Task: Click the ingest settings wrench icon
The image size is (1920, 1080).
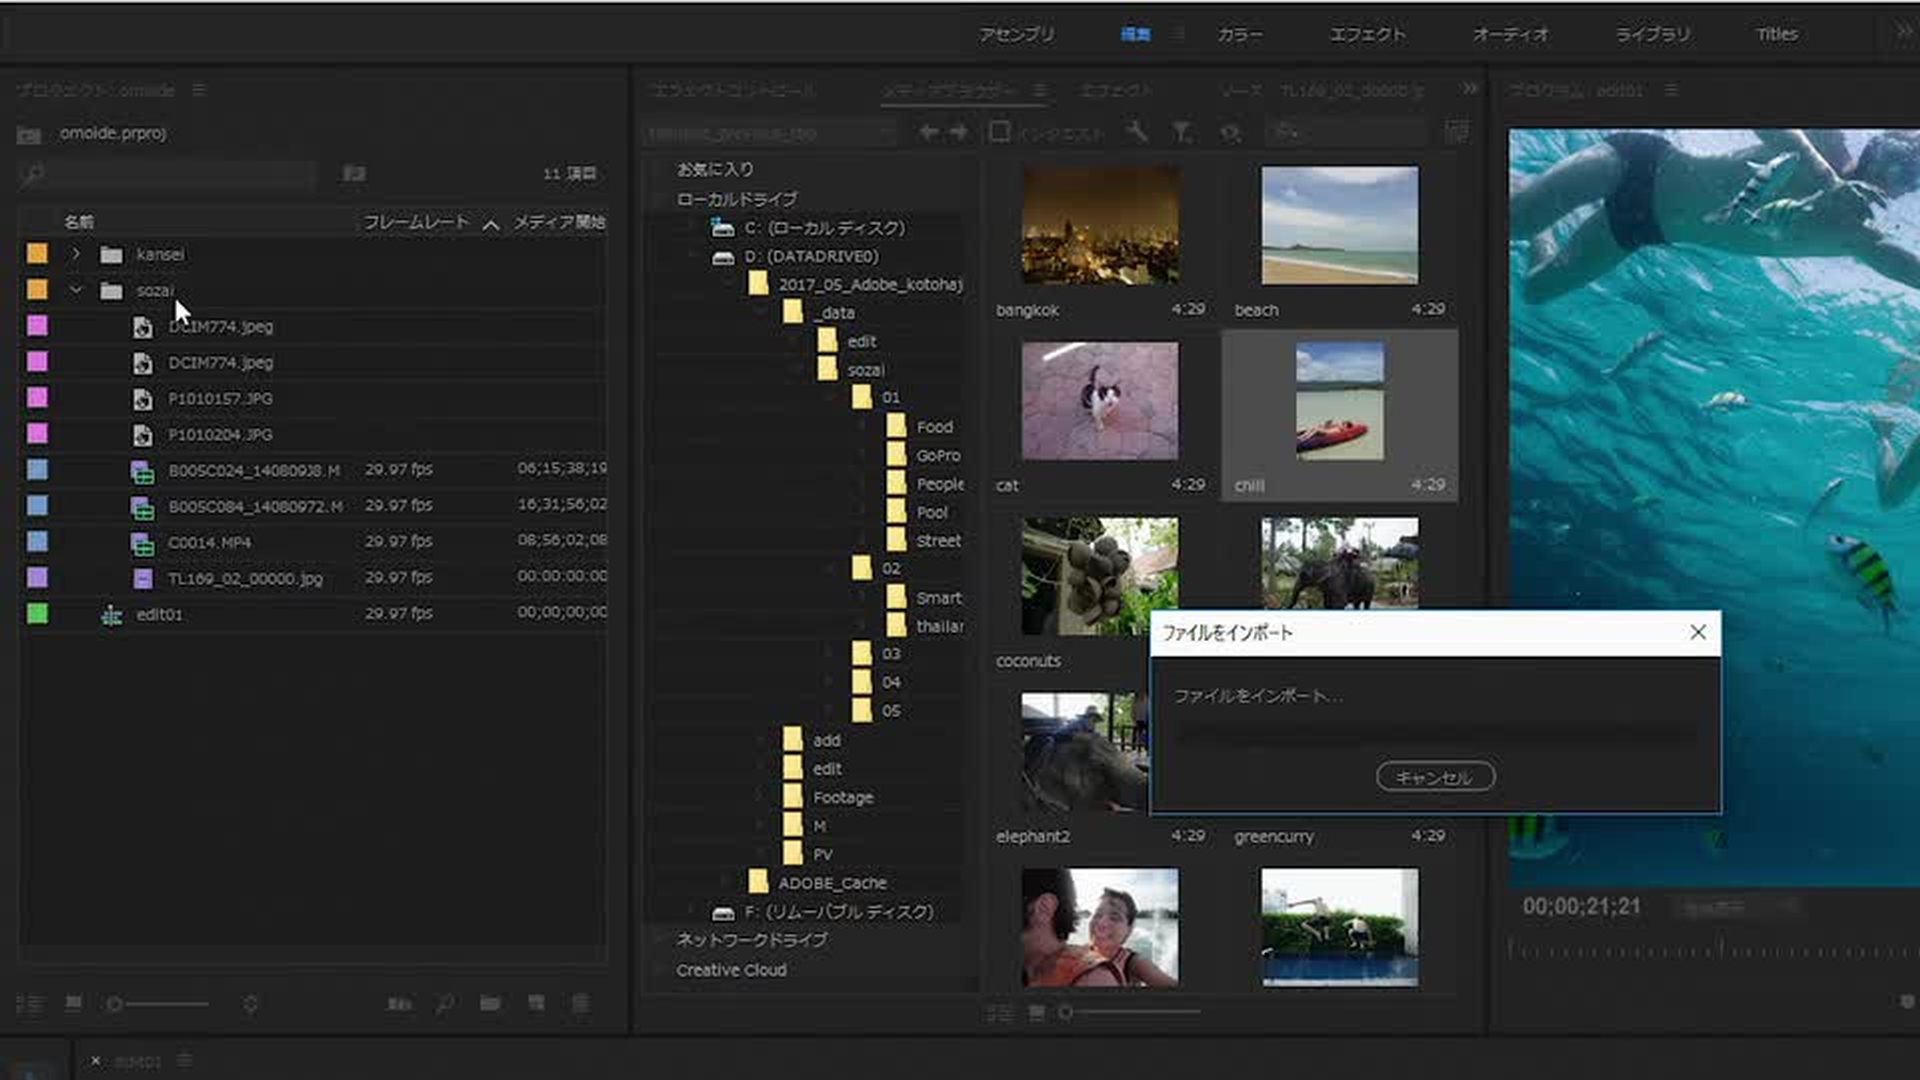Action: pyautogui.click(x=1137, y=132)
